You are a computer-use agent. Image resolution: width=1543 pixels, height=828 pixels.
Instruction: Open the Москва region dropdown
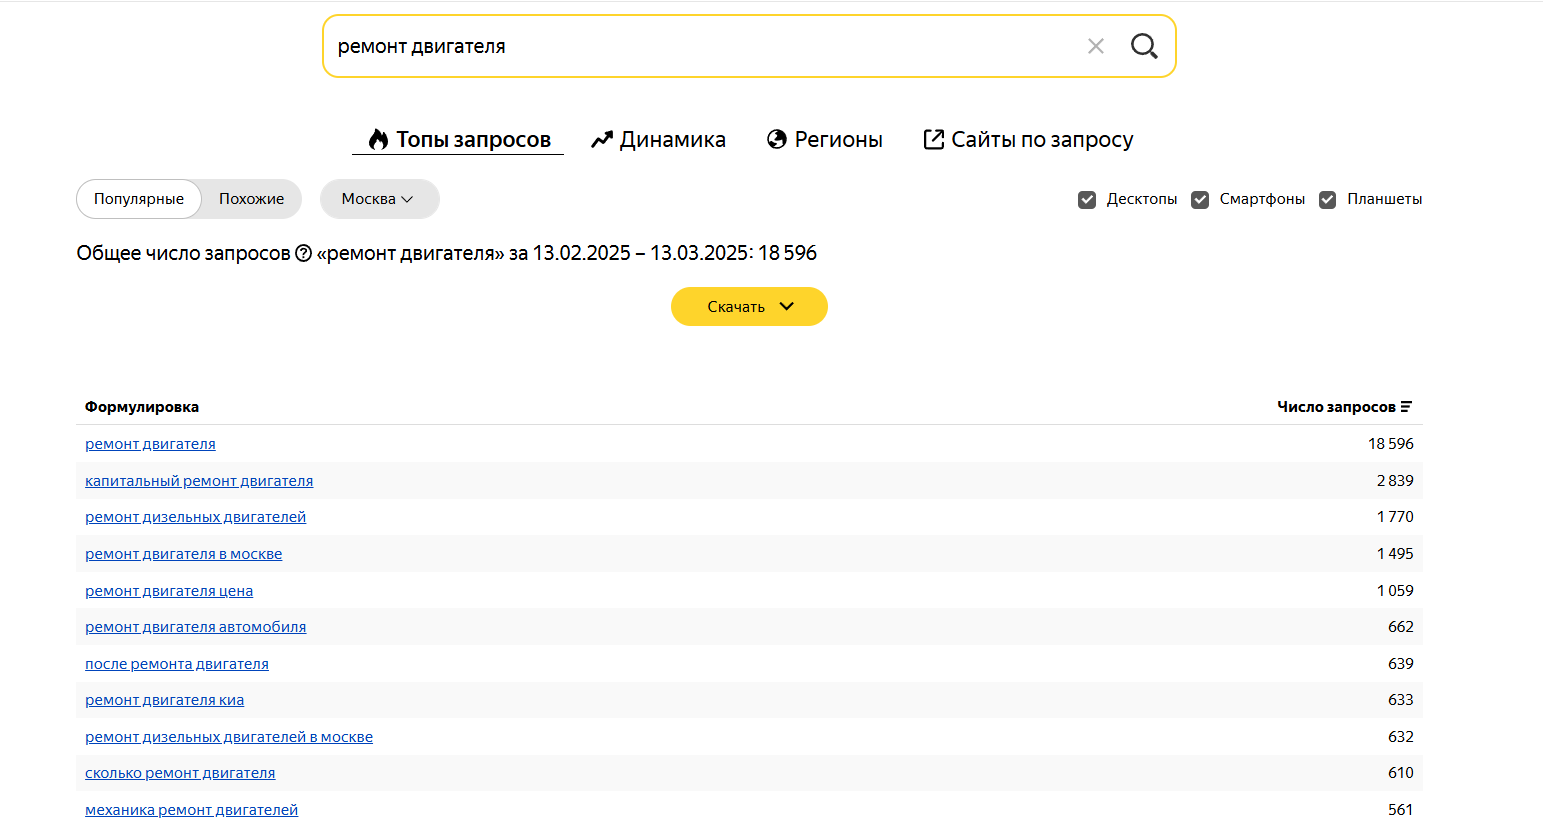[379, 199]
